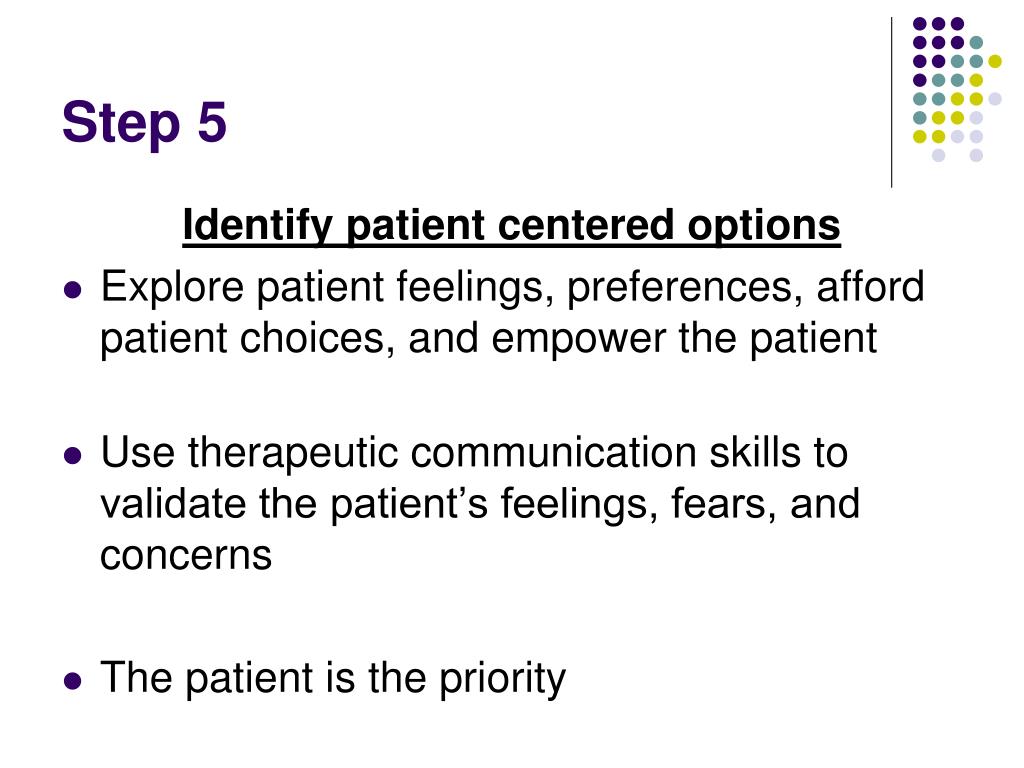The height and width of the screenshot is (768, 1024).
Task: Click the word "afford" in the first bullet
Action: 871,286
